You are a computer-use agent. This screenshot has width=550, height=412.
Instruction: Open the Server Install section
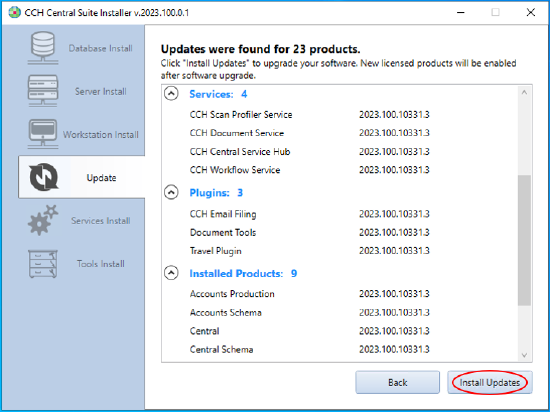click(x=101, y=92)
